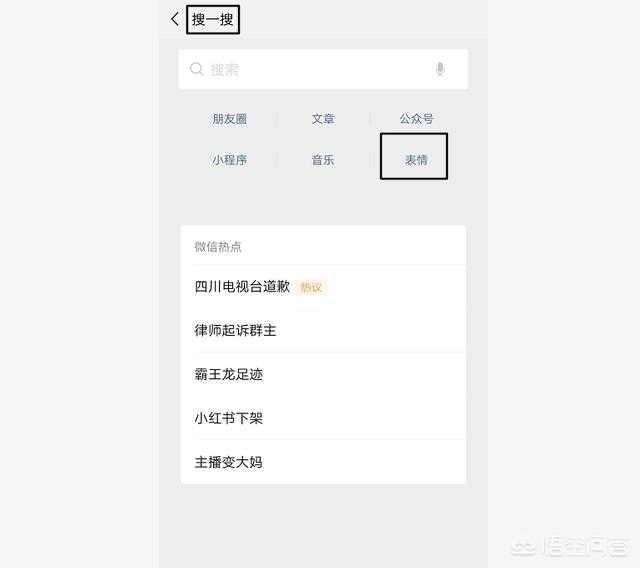
Task: Tap the back arrow icon
Action: click(175, 19)
